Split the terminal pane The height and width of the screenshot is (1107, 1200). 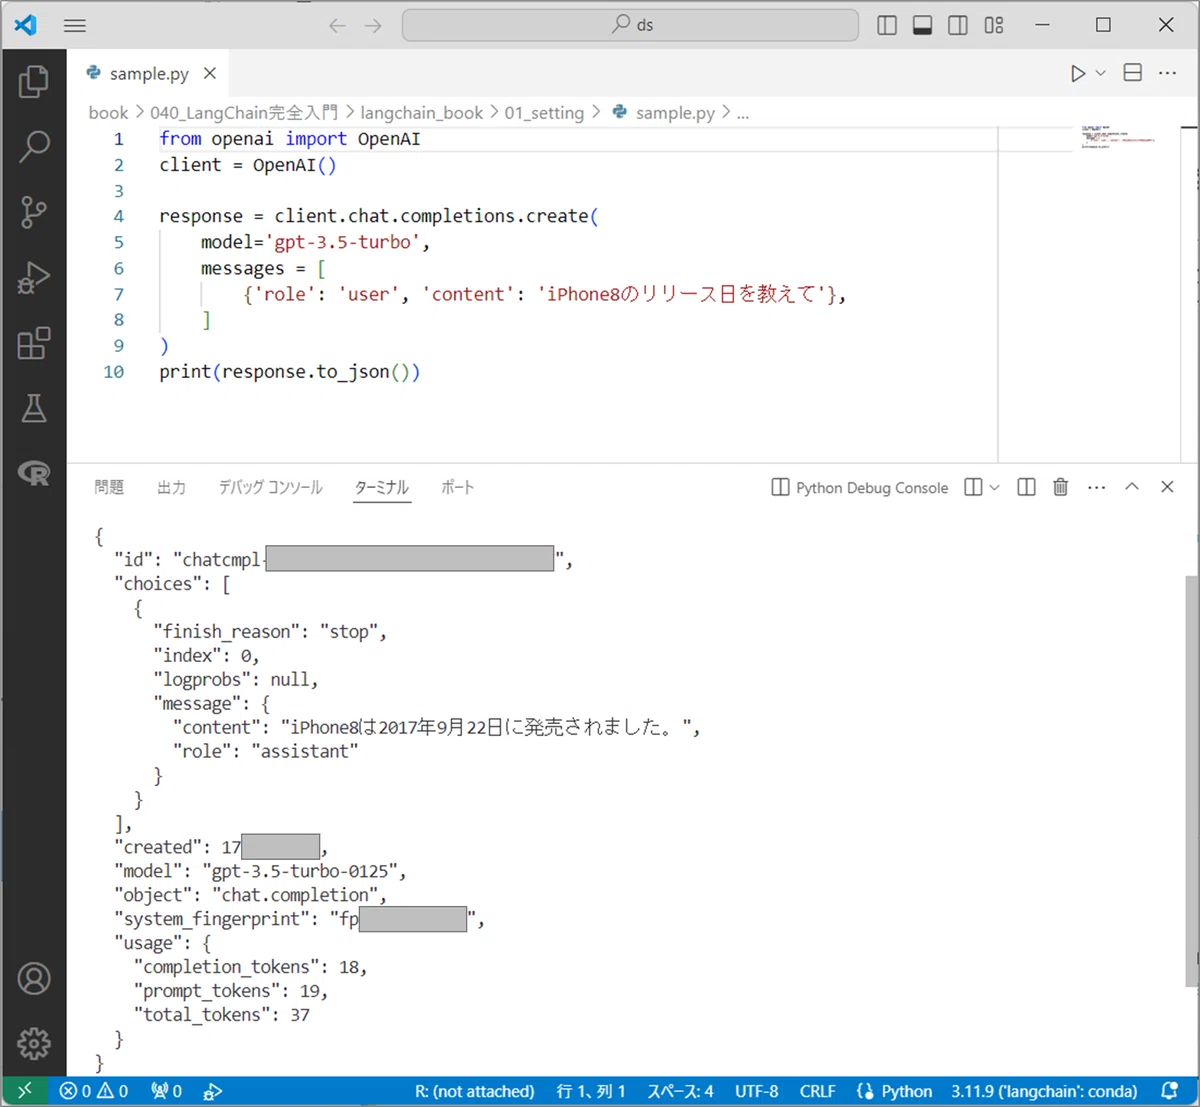[x=1026, y=487]
